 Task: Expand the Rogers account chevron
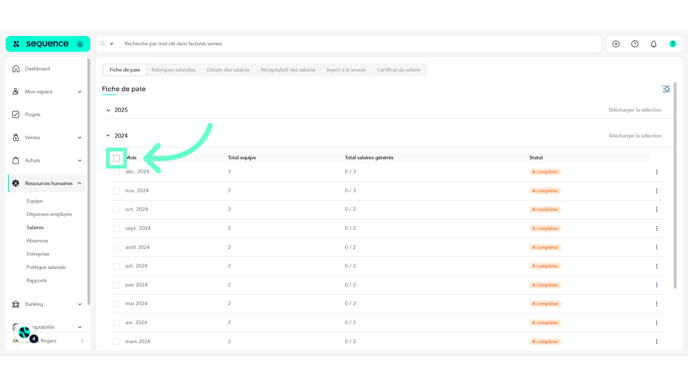[82, 341]
